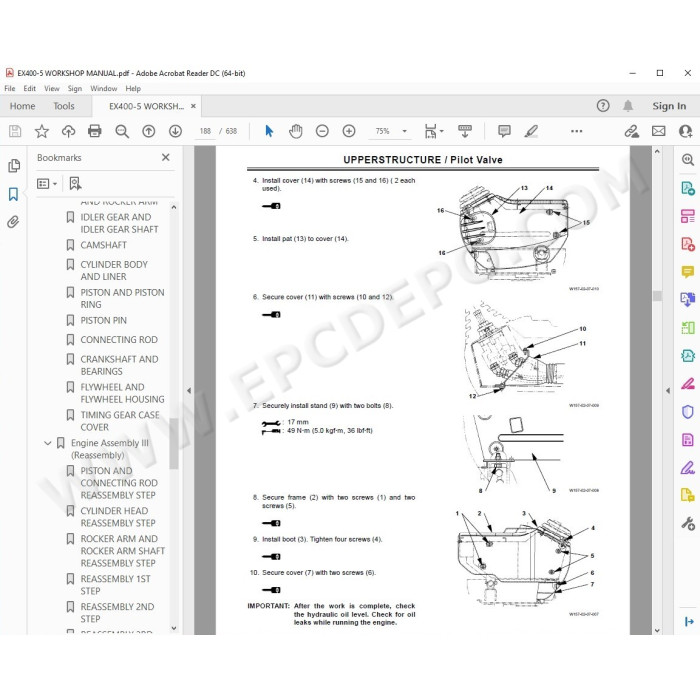Open the Help menu
Viewport: 700px width, 700px height.
(133, 88)
